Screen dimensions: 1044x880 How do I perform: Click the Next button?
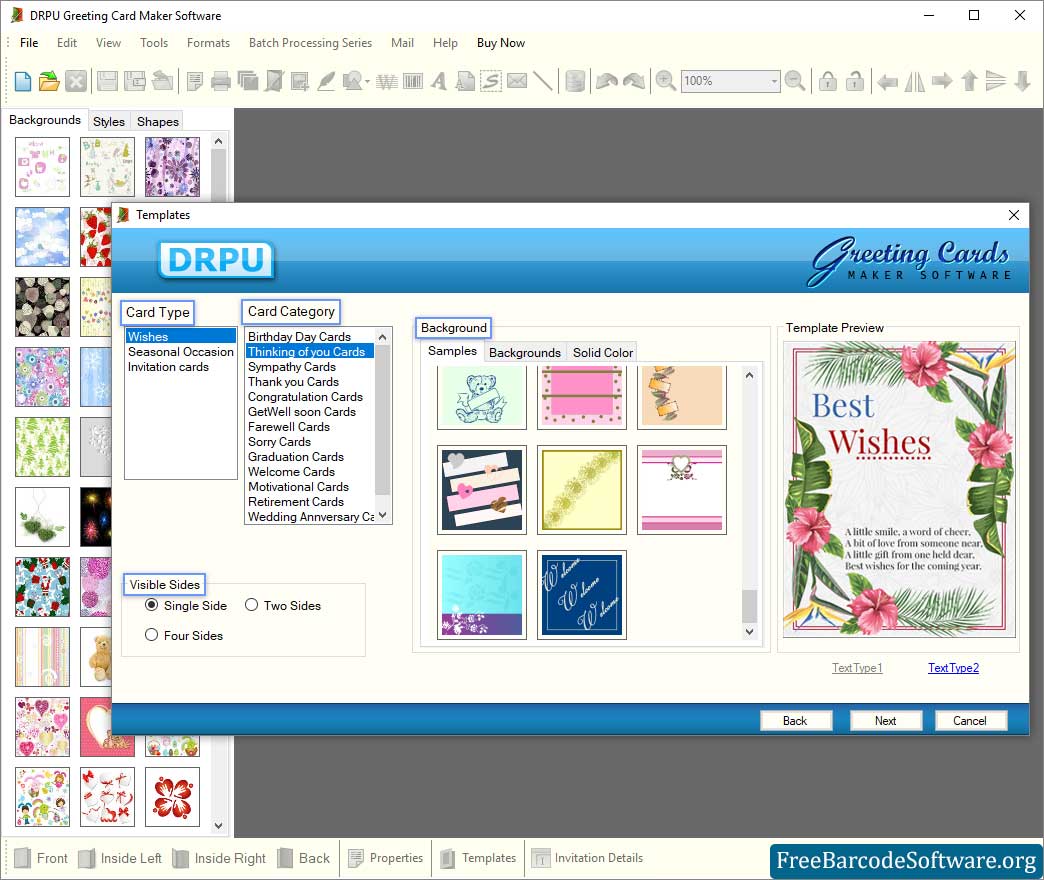886,720
